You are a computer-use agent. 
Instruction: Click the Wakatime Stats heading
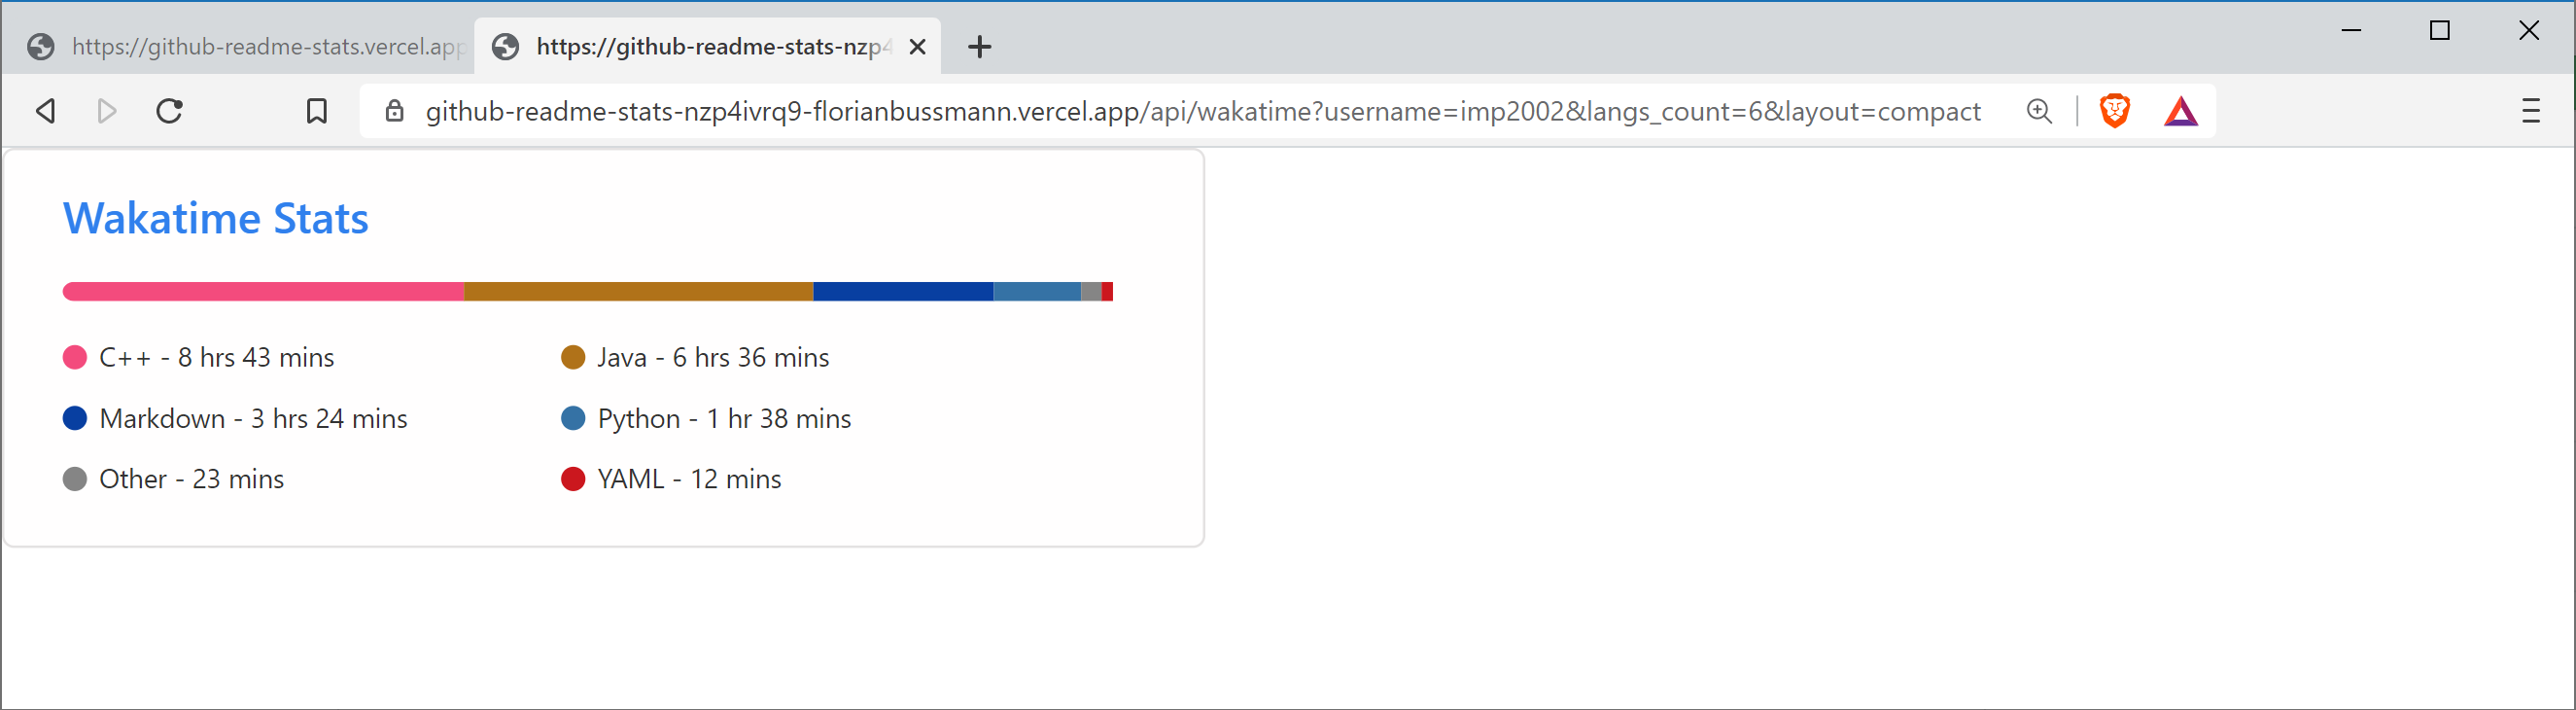(216, 218)
